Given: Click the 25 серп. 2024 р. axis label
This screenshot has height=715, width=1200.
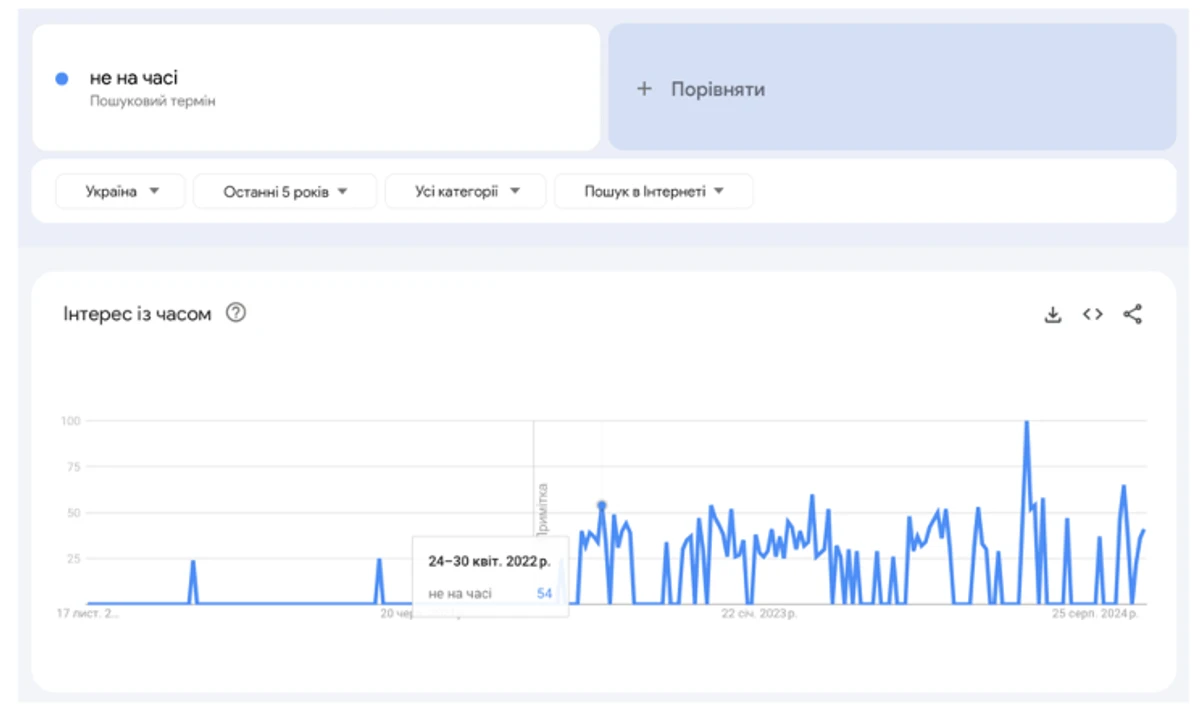Looking at the screenshot, I should click(x=1094, y=614).
